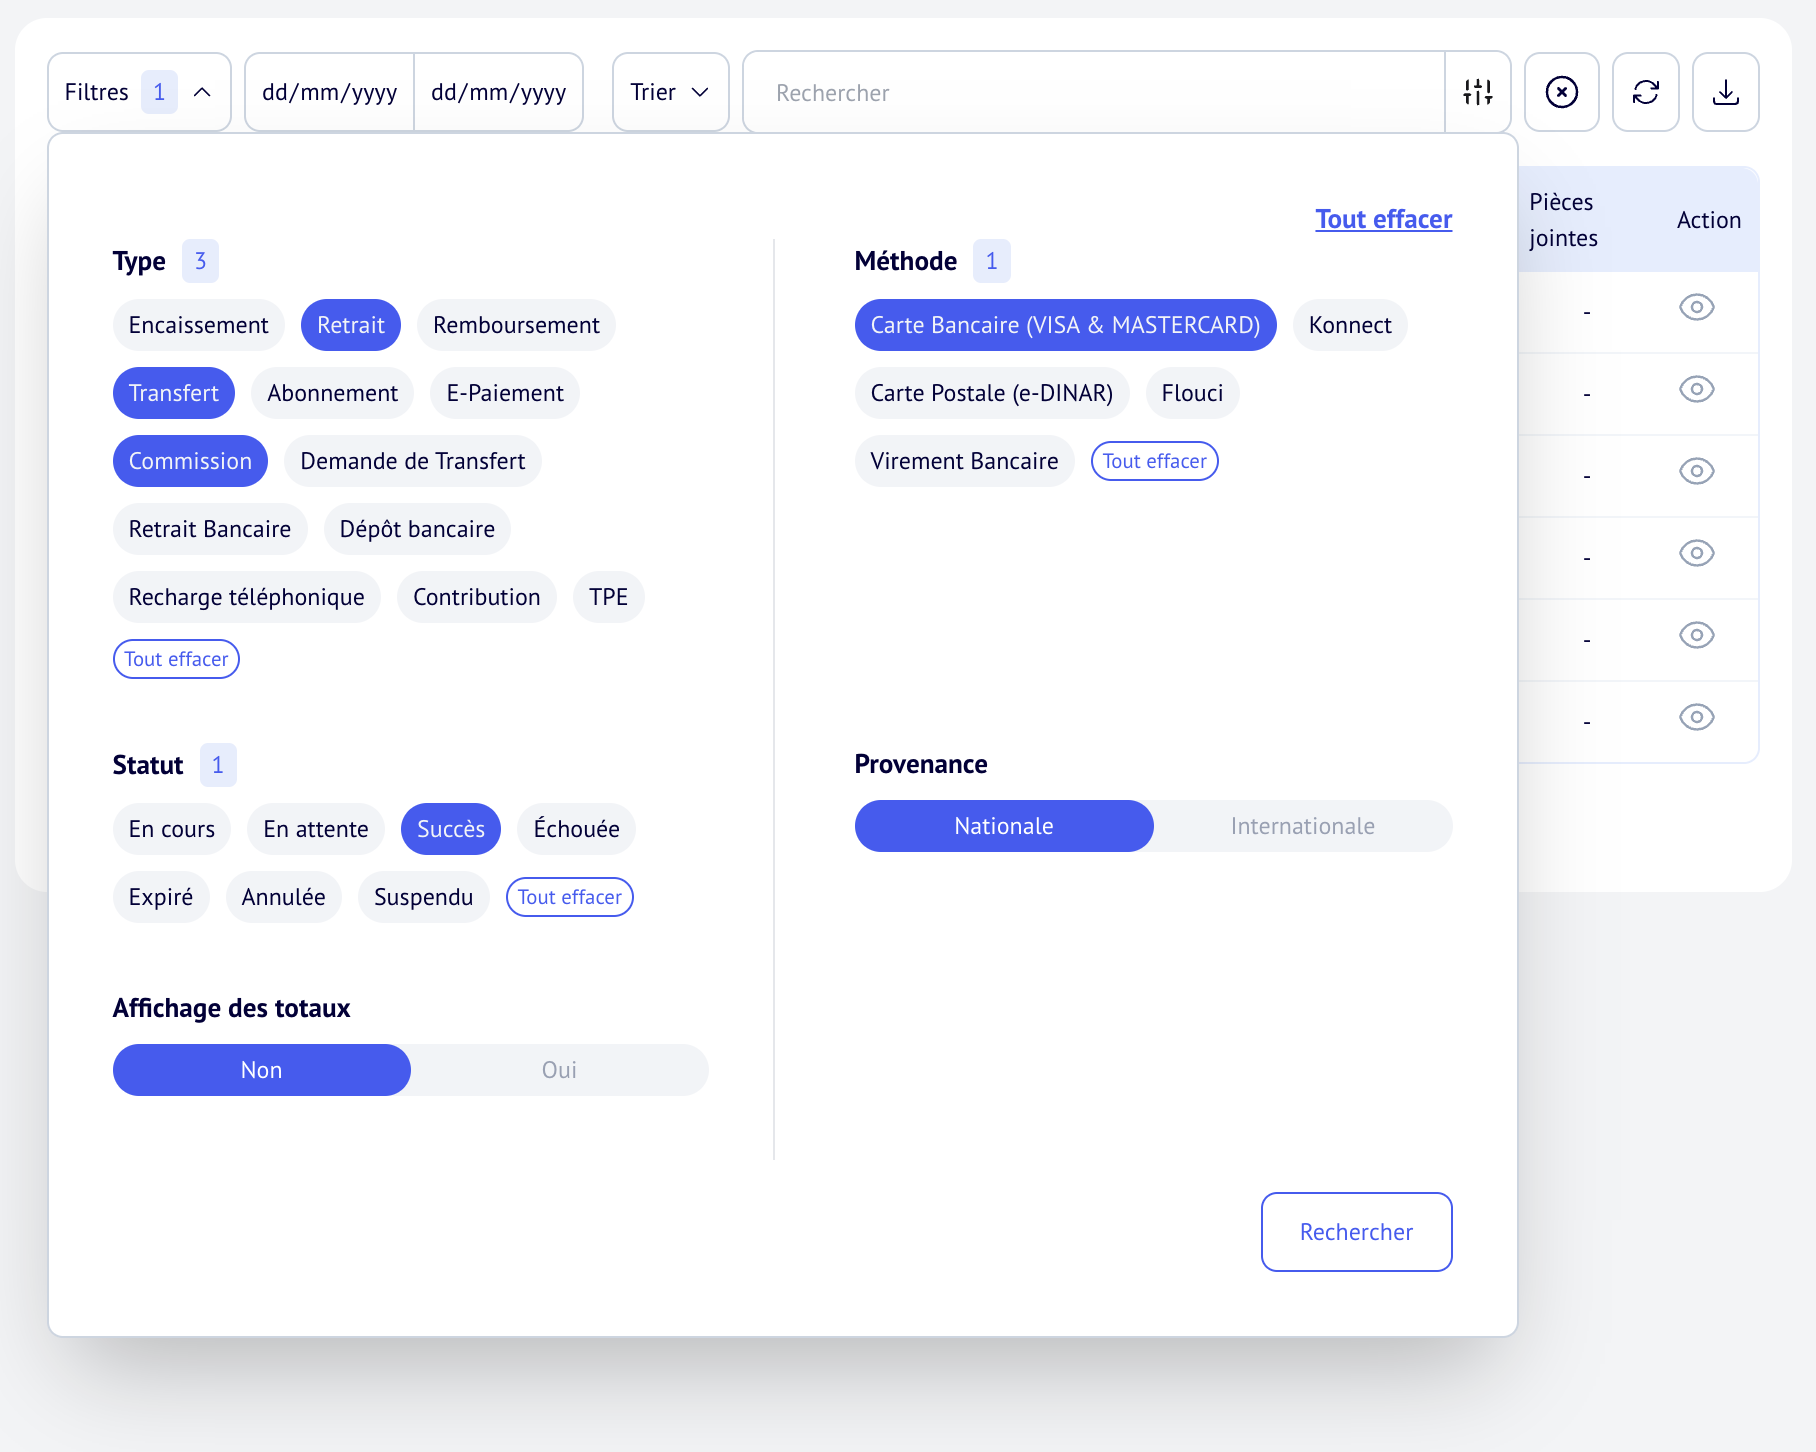This screenshot has width=1816, height=1452.
Task: Click the top Tout effacer link
Action: tap(1383, 219)
